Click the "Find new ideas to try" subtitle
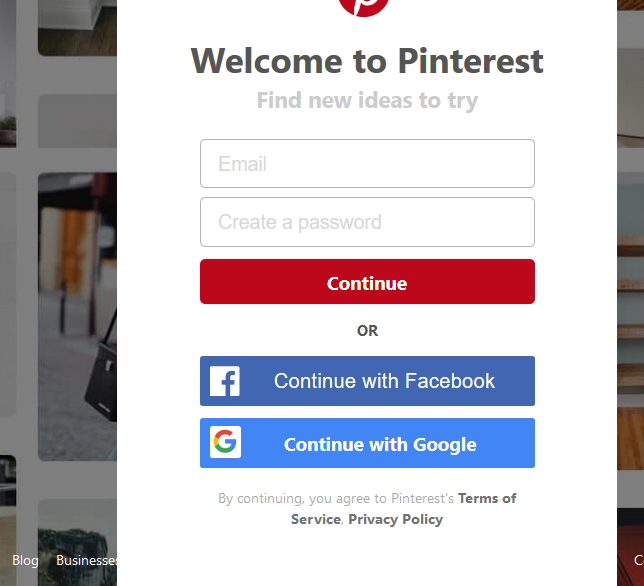 (x=367, y=100)
